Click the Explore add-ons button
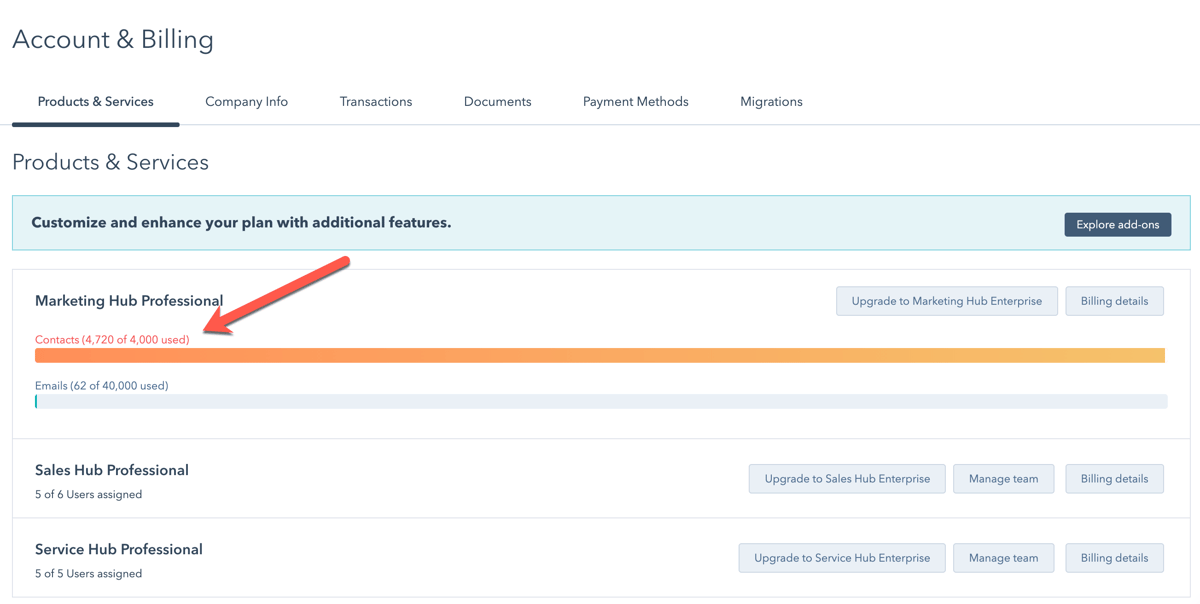 1117,224
